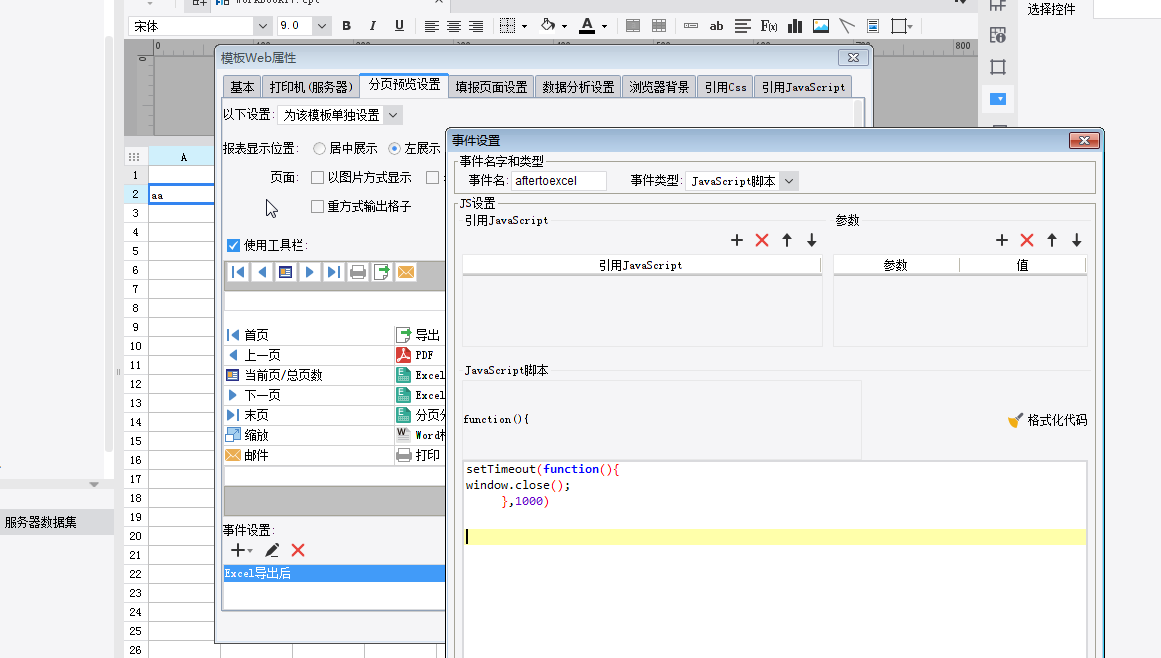The image size is (1161, 658).
Task: Edit the selected event with the pencil icon
Action: [272, 550]
